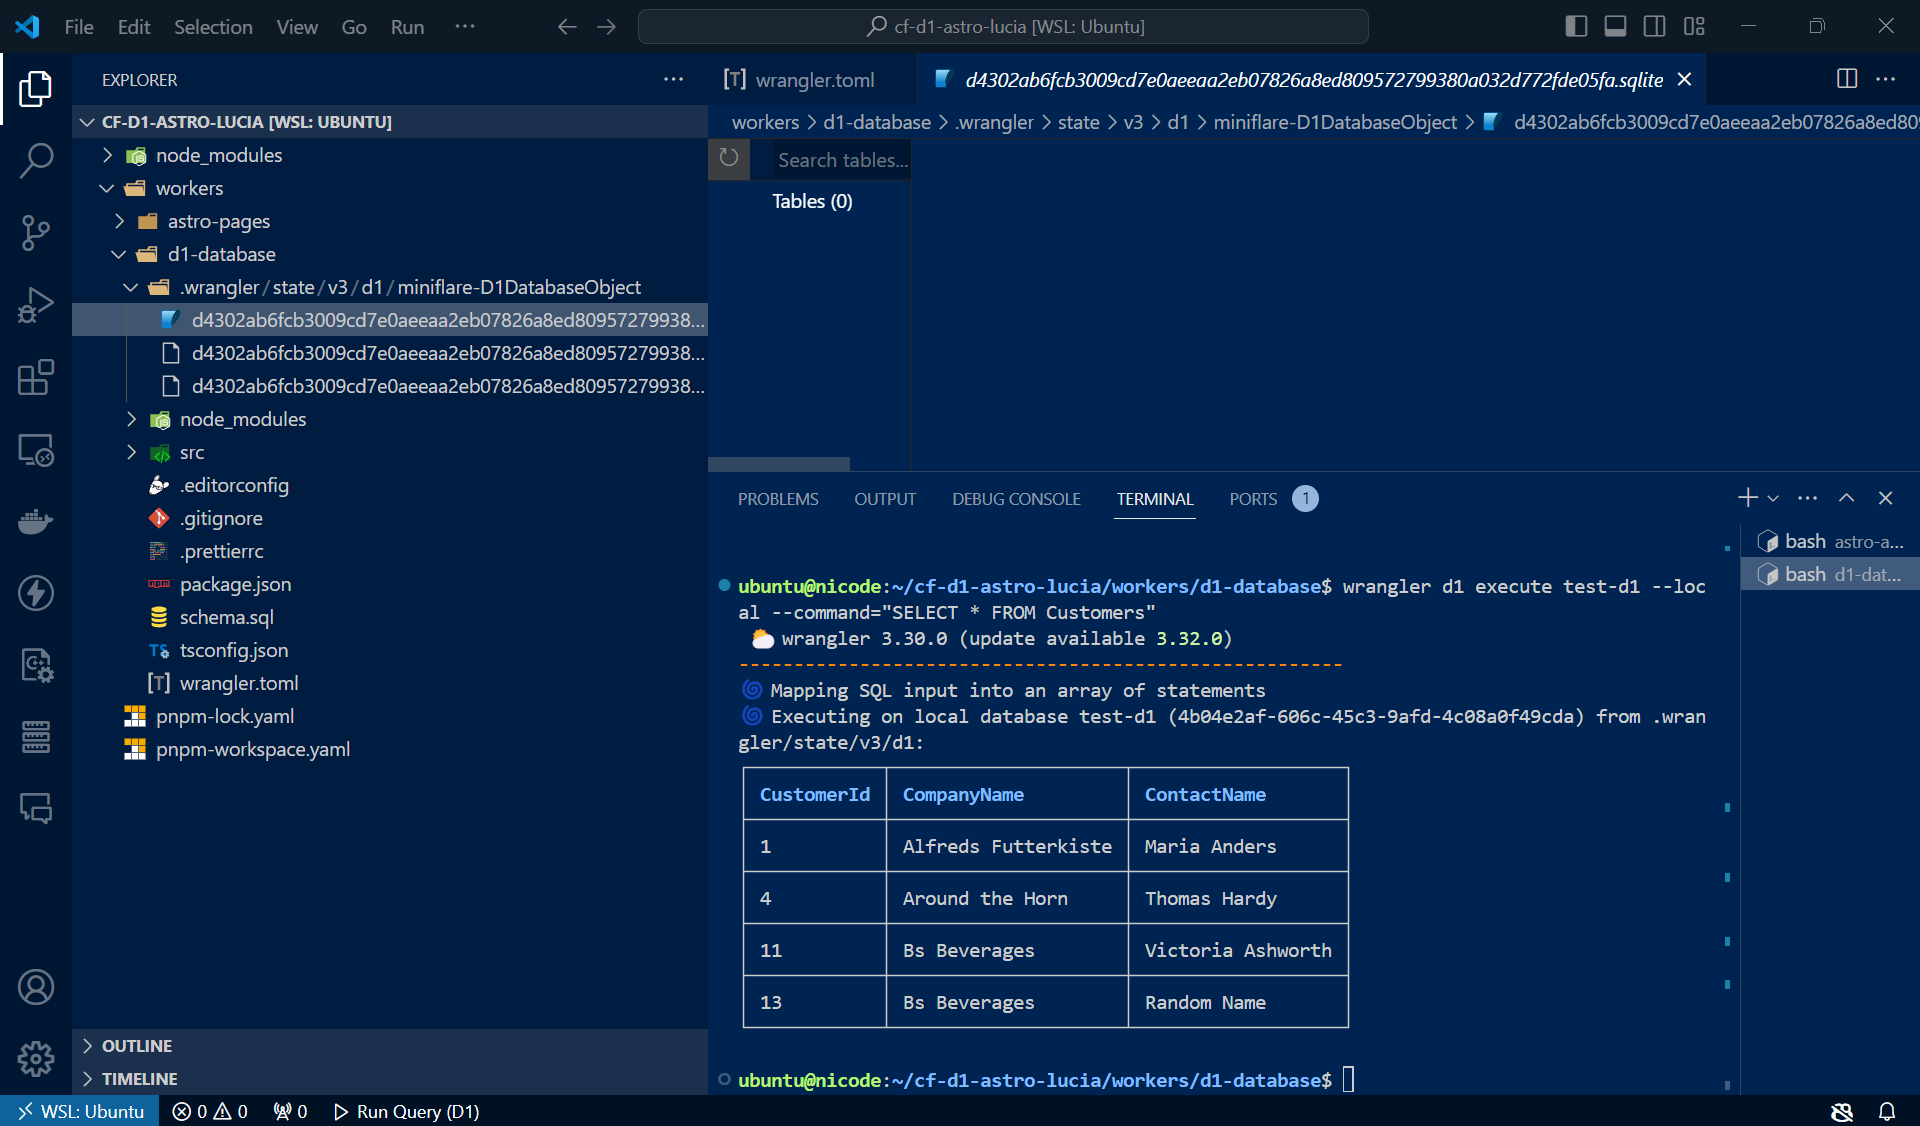This screenshot has width=1920, height=1126.
Task: Open the Docker view in activity bar
Action: tap(36, 521)
